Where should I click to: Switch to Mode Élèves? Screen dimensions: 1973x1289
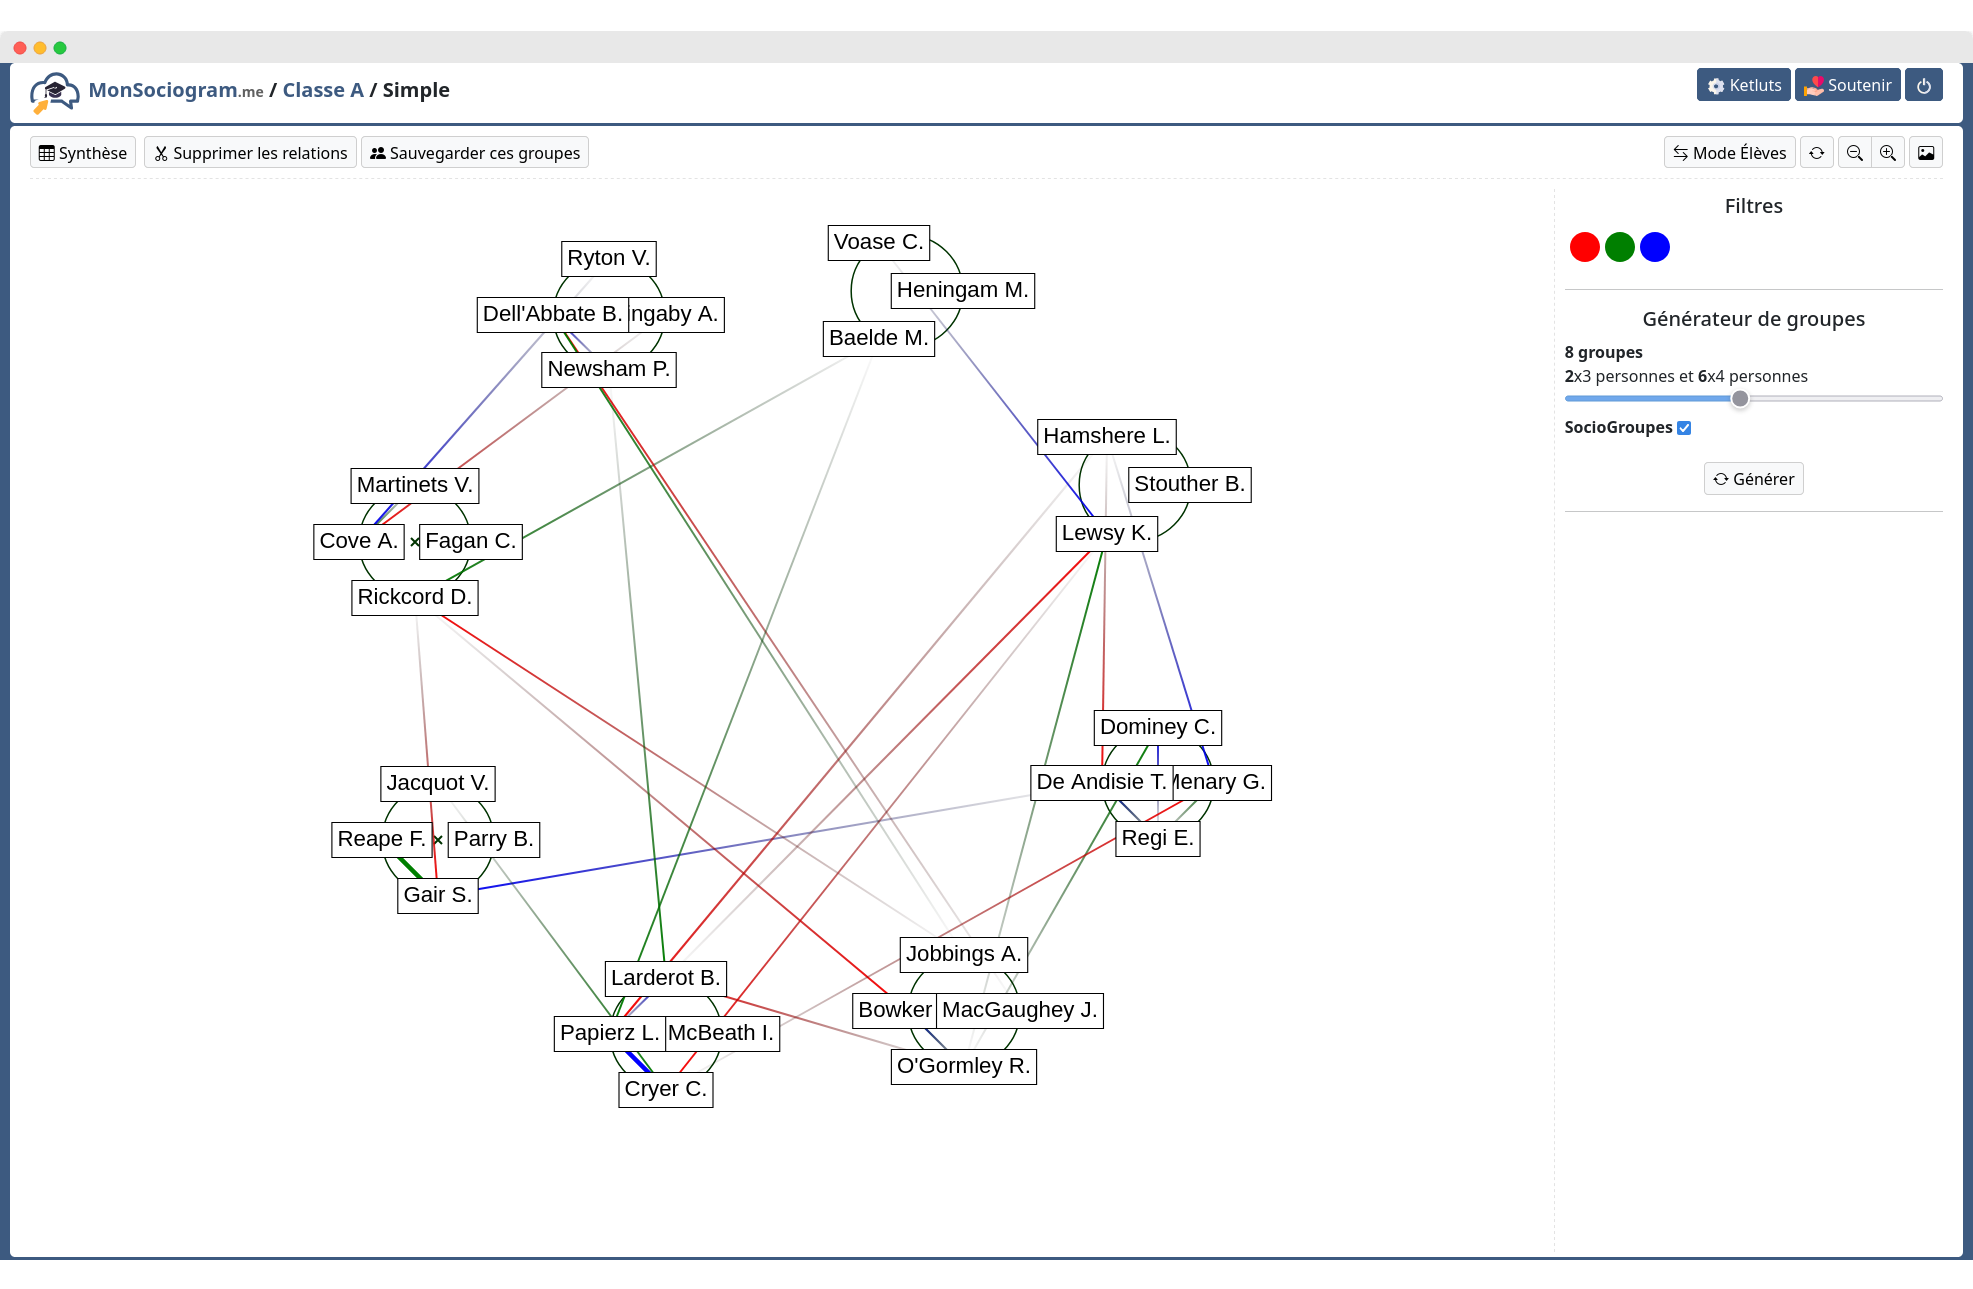[1730, 153]
